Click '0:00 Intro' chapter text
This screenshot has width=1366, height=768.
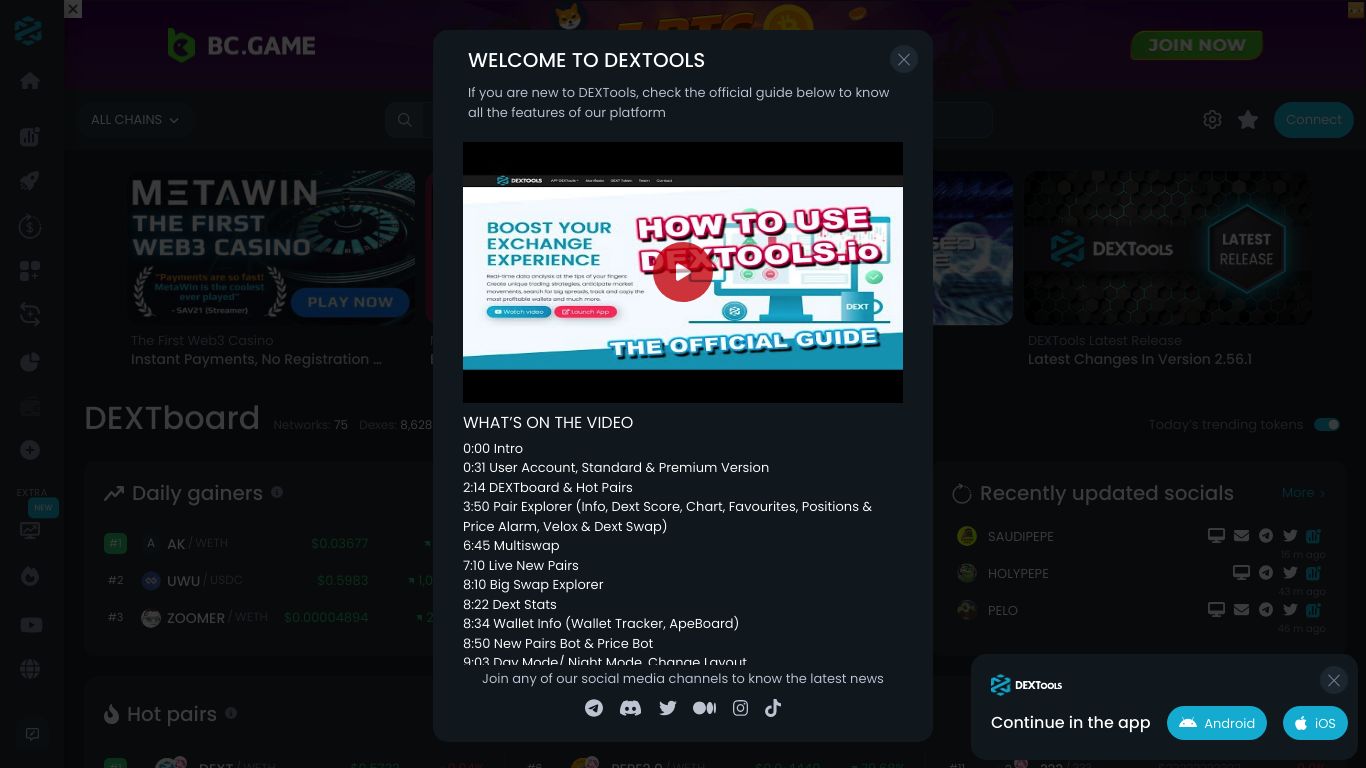coord(493,449)
